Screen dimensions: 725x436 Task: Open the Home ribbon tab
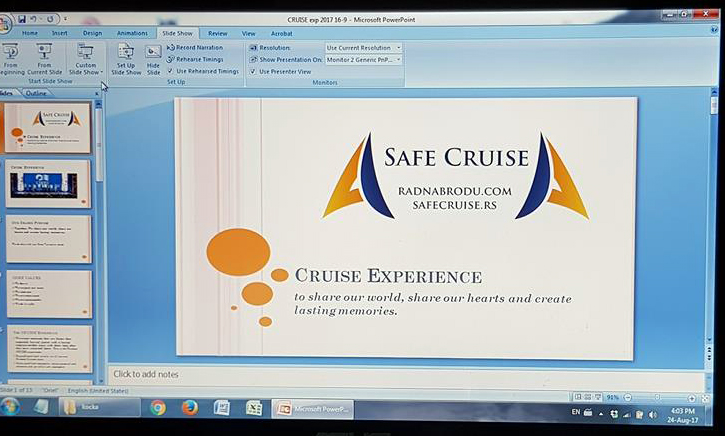(30, 33)
